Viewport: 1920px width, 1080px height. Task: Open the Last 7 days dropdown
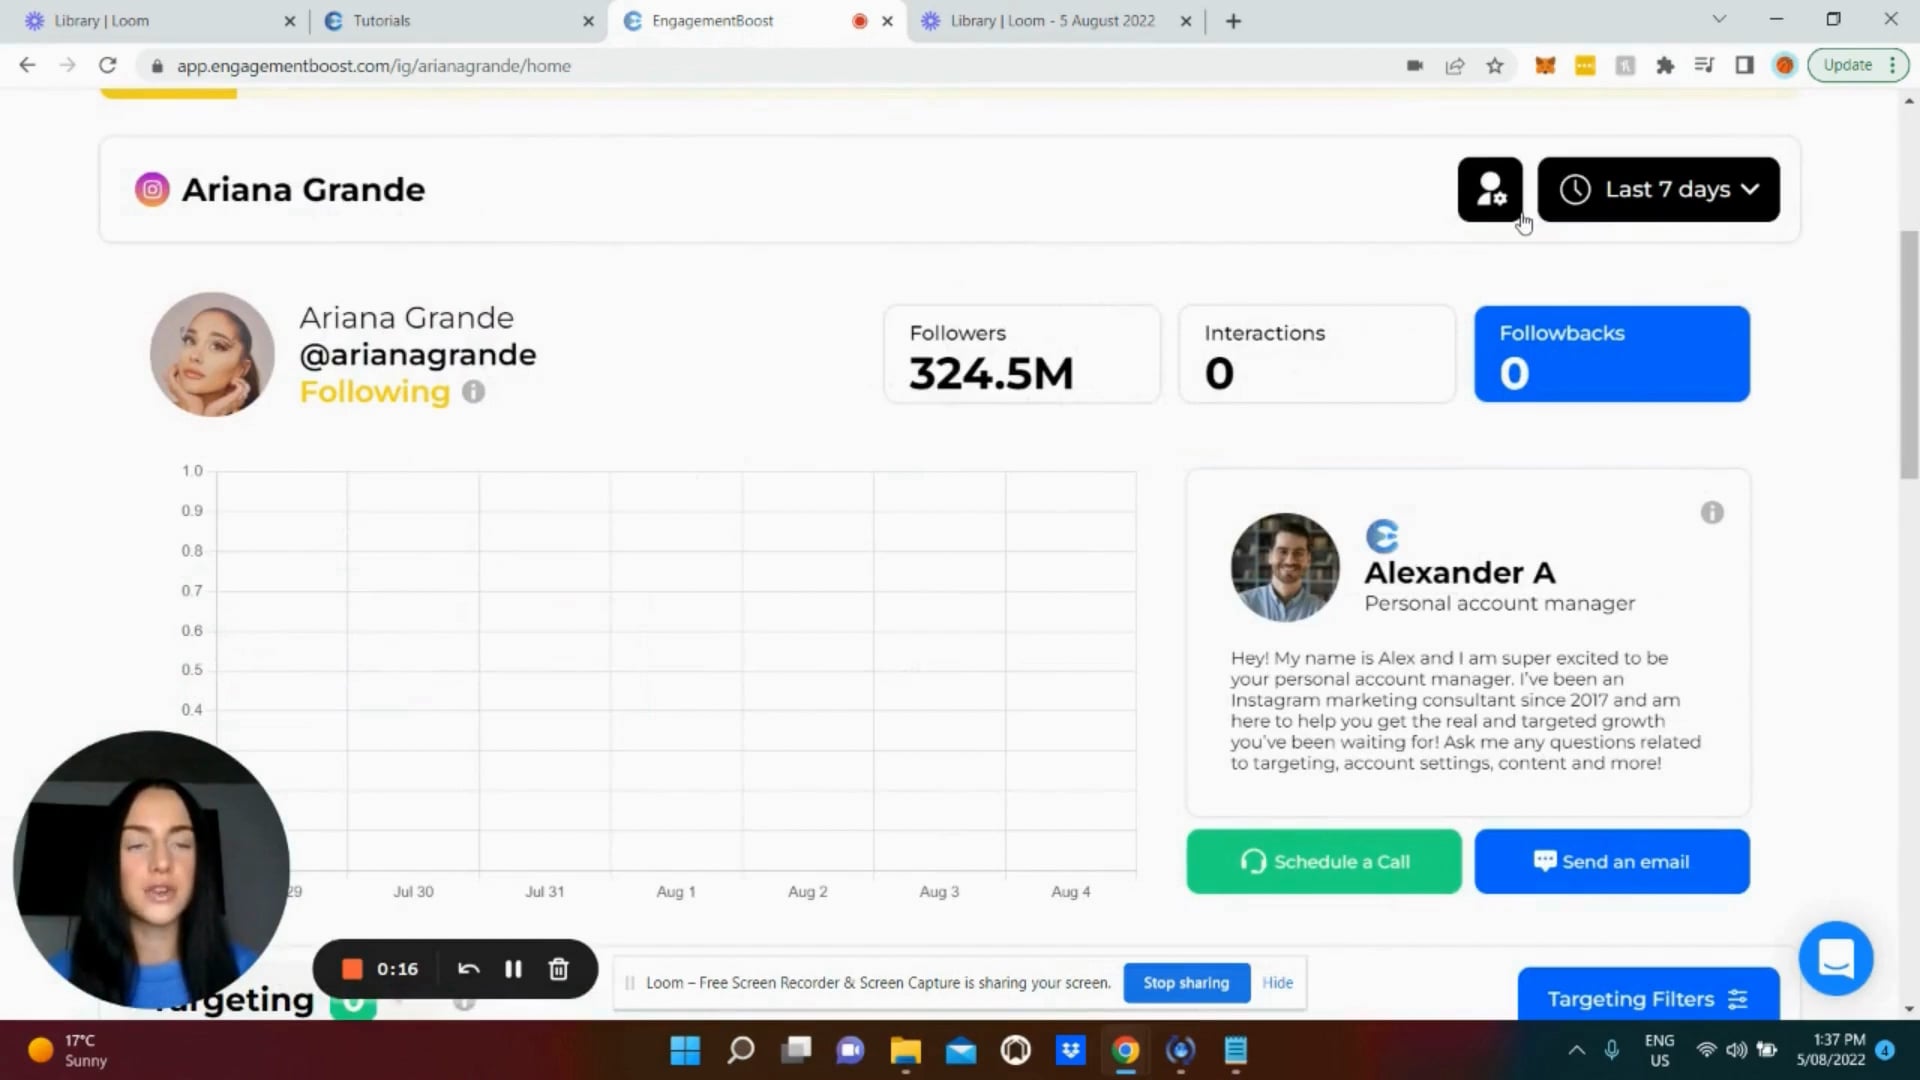1658,189
